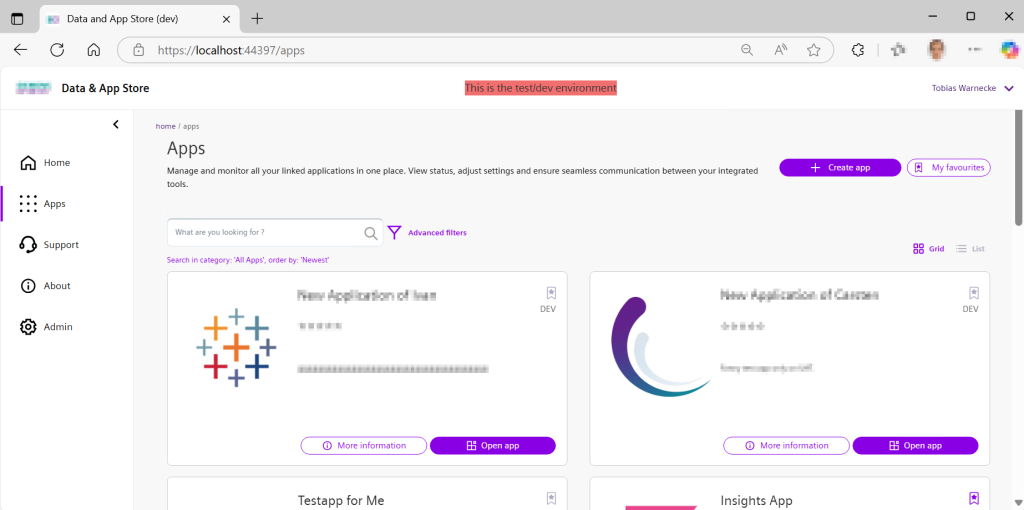The width and height of the screenshot is (1024, 510).
Task: Open the Support headset icon in sidebar
Action: pyautogui.click(x=28, y=245)
